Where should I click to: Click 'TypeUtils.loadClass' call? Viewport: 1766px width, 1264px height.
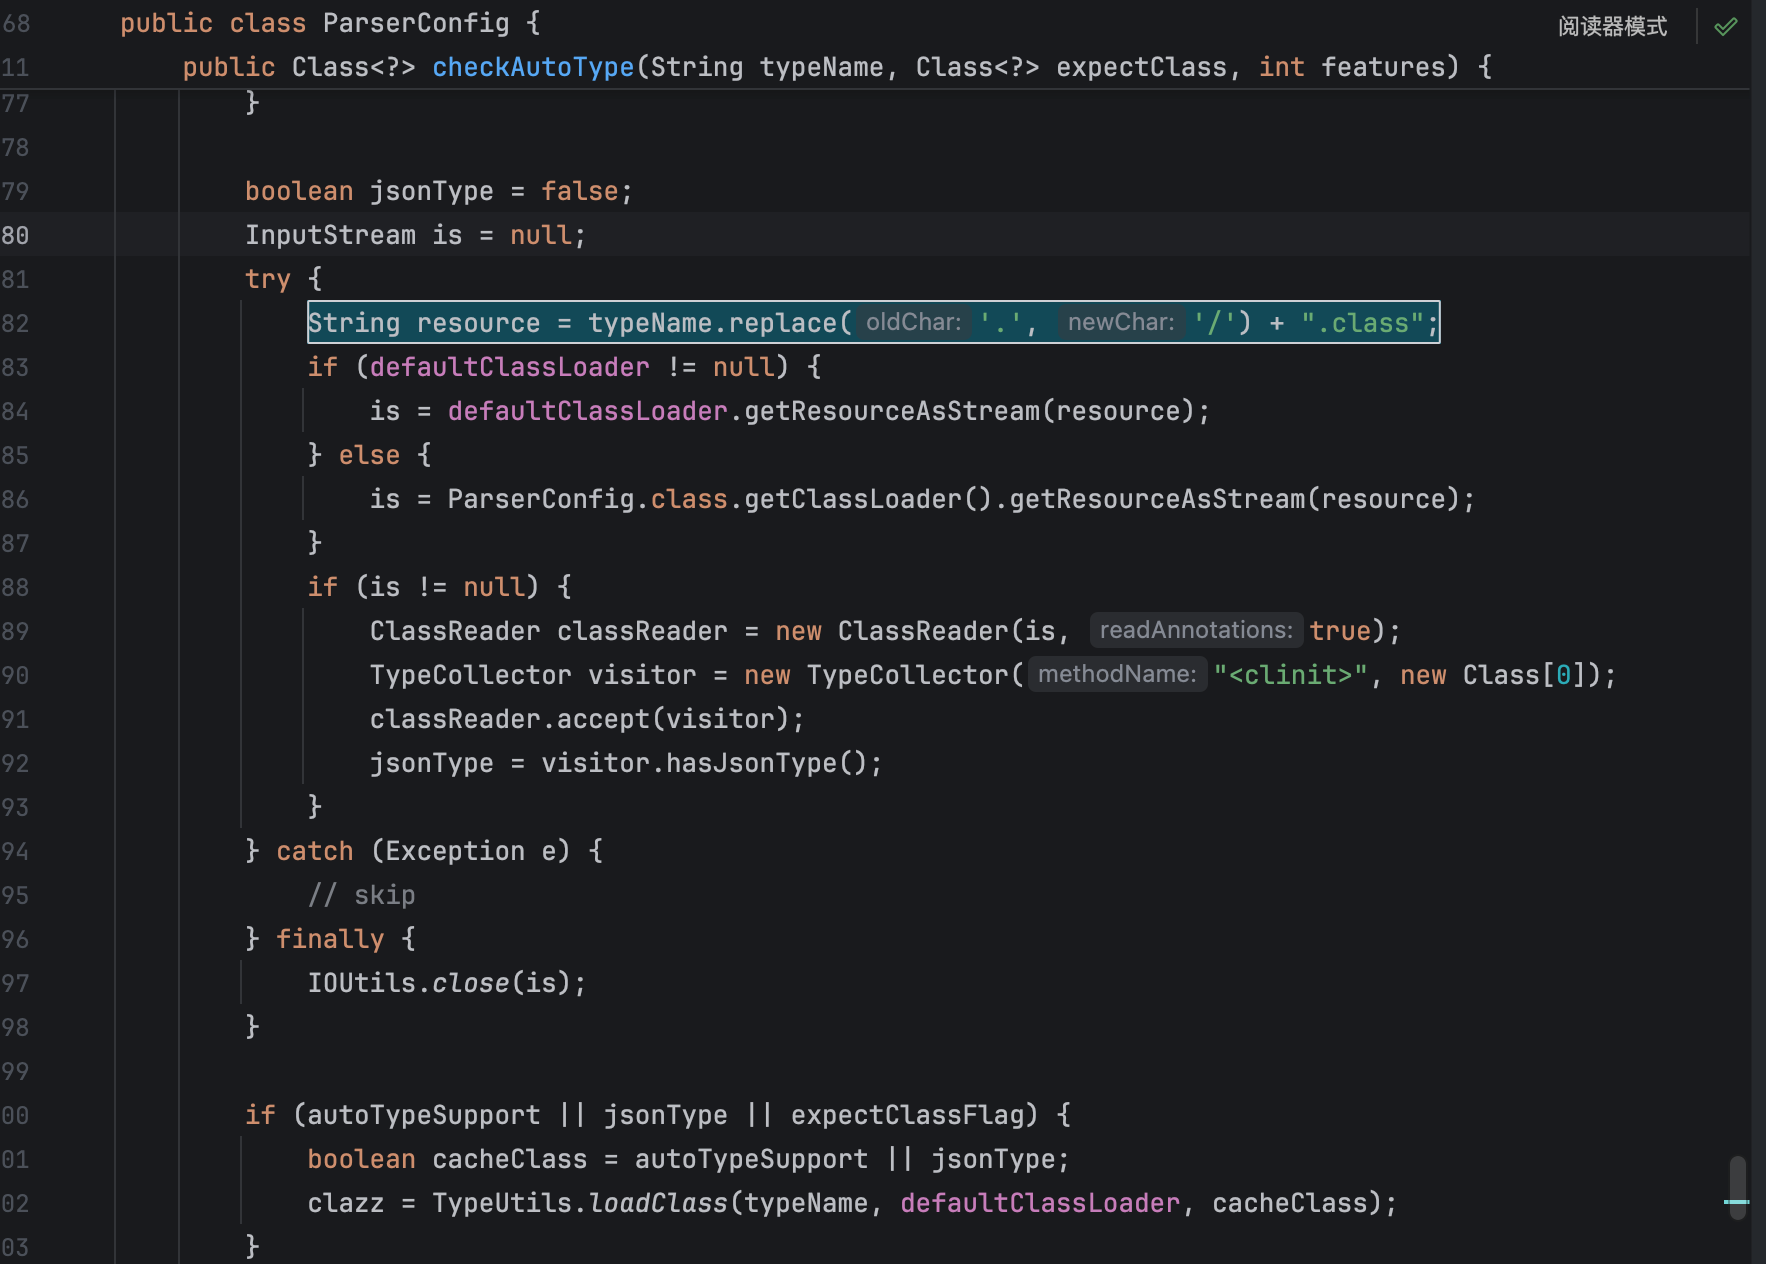click(x=580, y=1203)
